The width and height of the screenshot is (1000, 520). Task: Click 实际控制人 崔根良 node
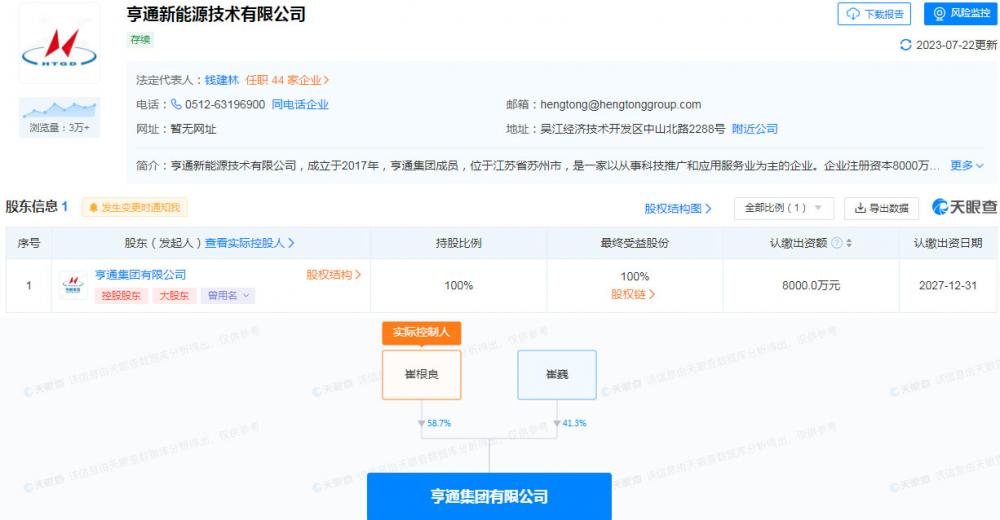422,375
